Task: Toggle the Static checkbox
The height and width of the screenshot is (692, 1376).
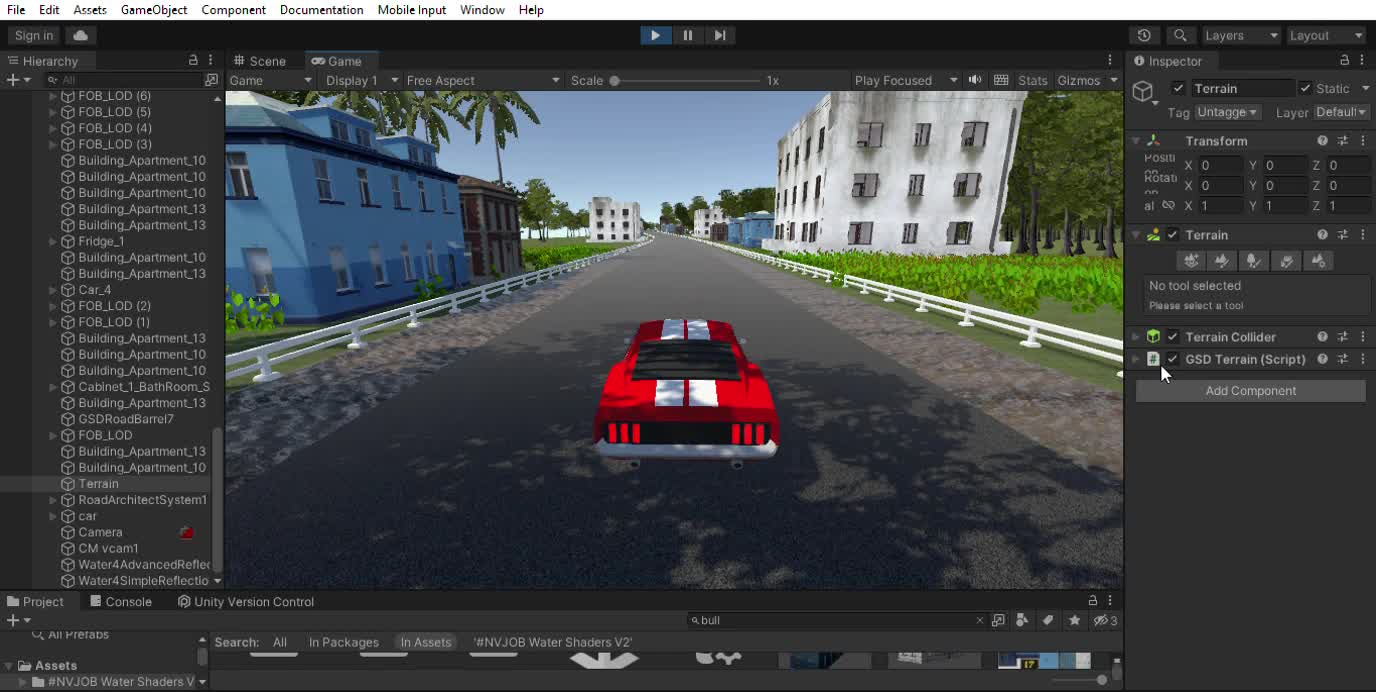Action: coord(1305,88)
